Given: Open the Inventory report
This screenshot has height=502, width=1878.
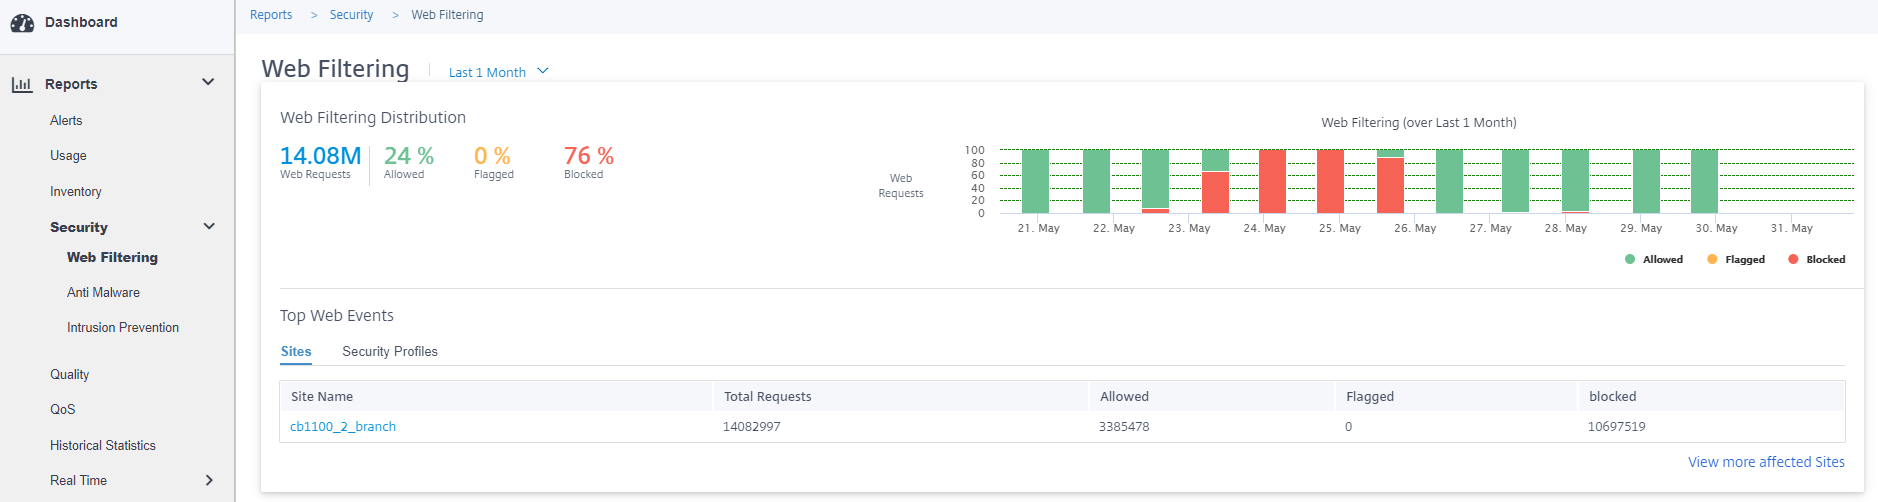Looking at the screenshot, I should pos(76,191).
